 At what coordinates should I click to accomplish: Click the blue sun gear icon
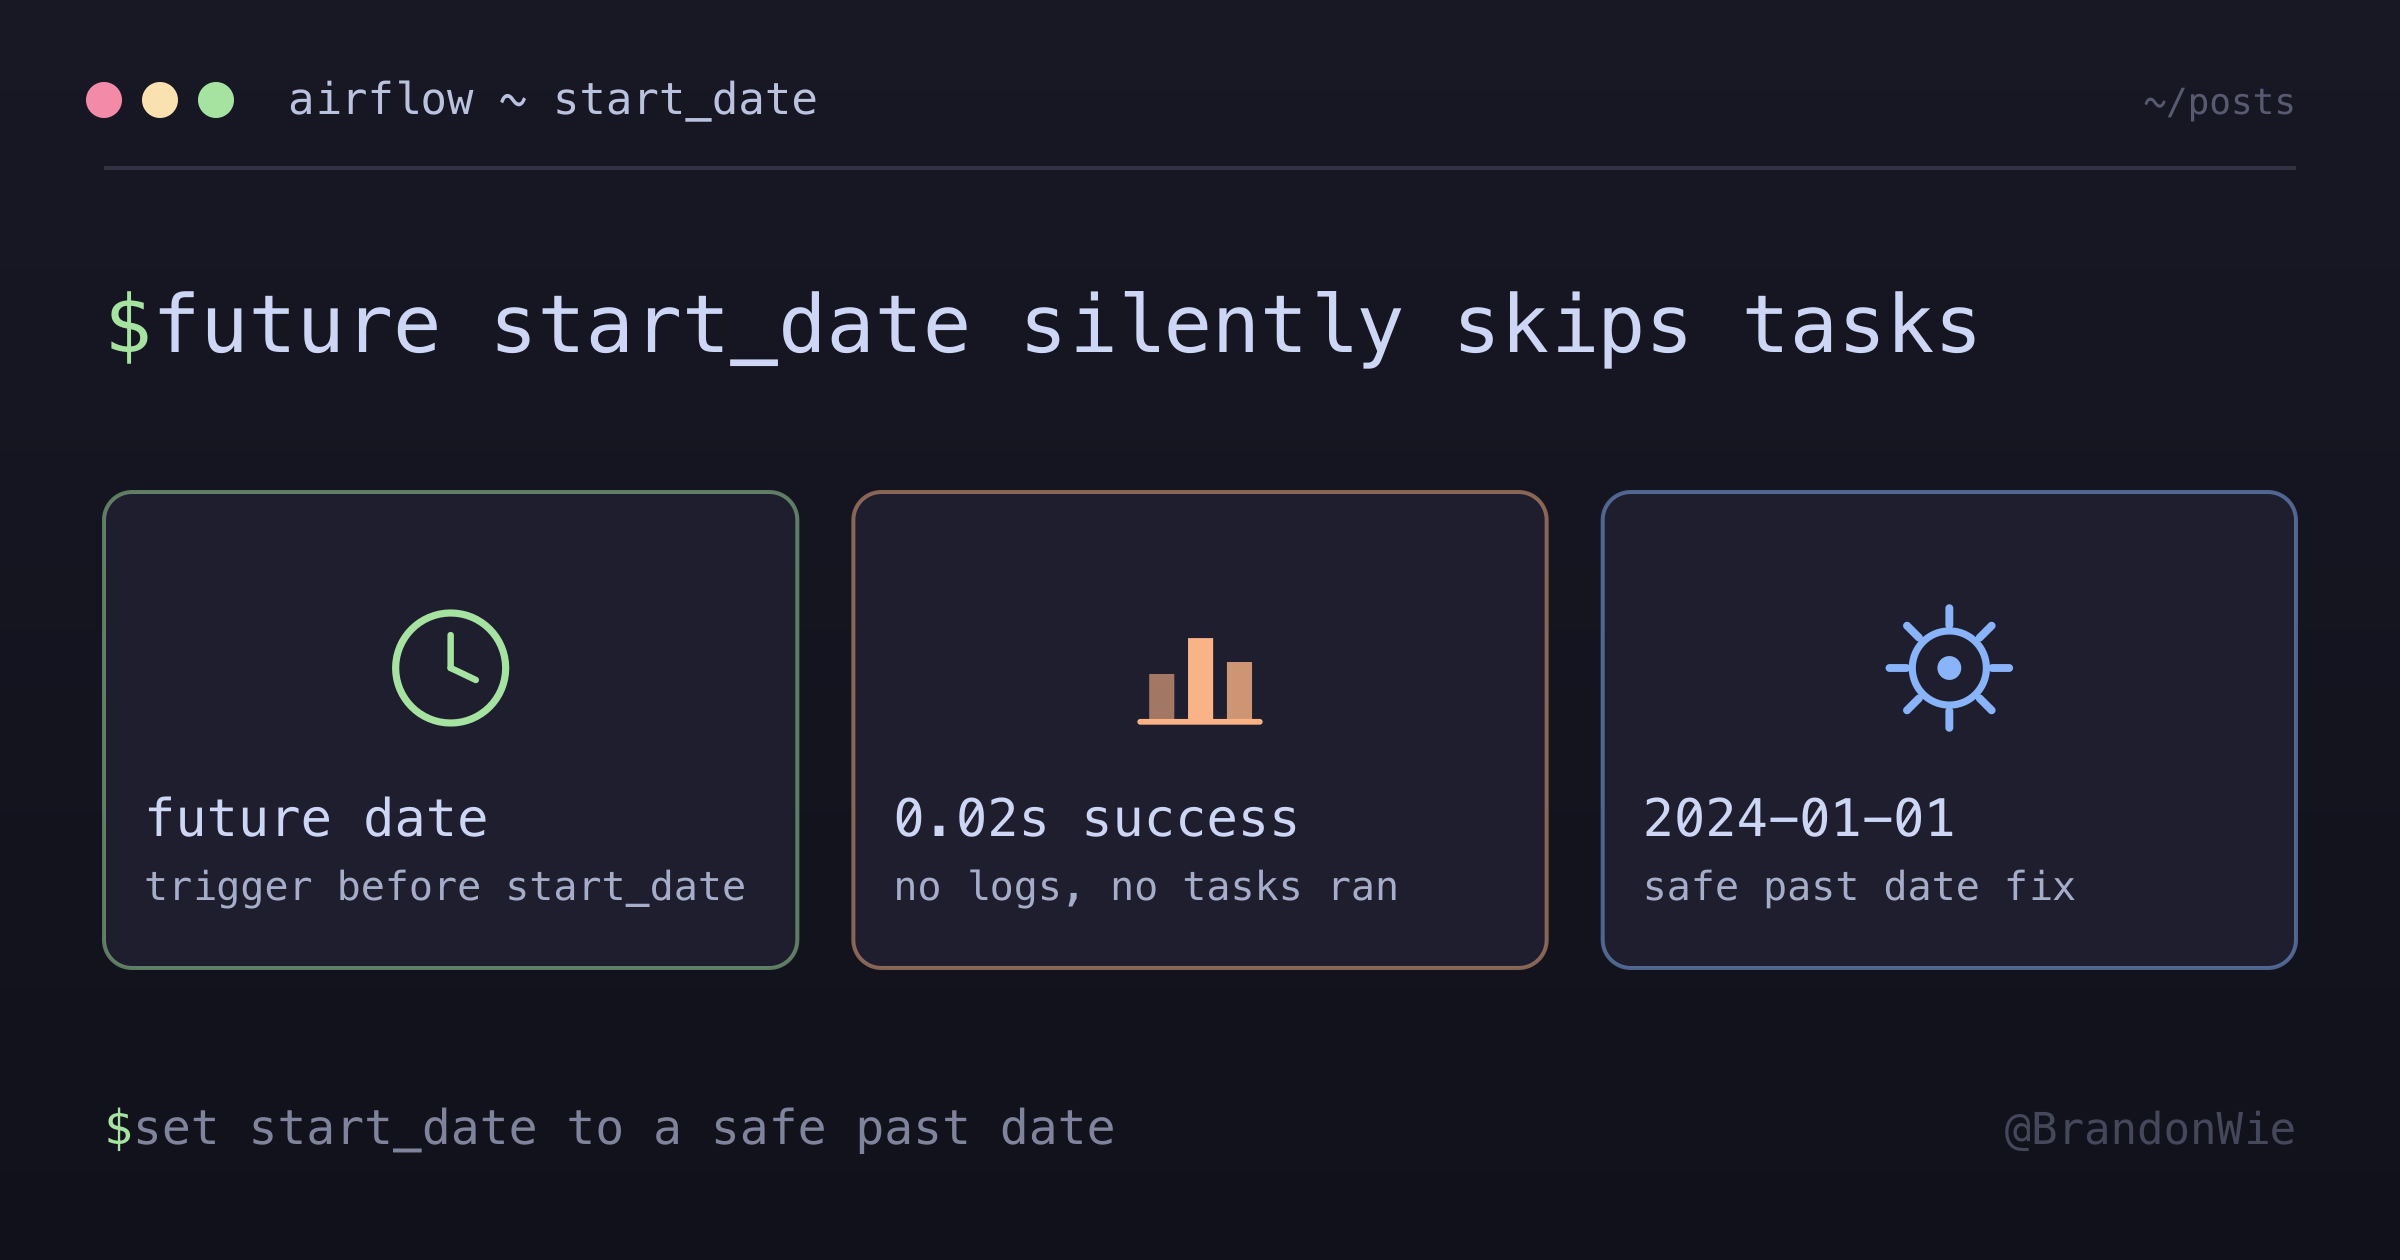pyautogui.click(x=1949, y=668)
